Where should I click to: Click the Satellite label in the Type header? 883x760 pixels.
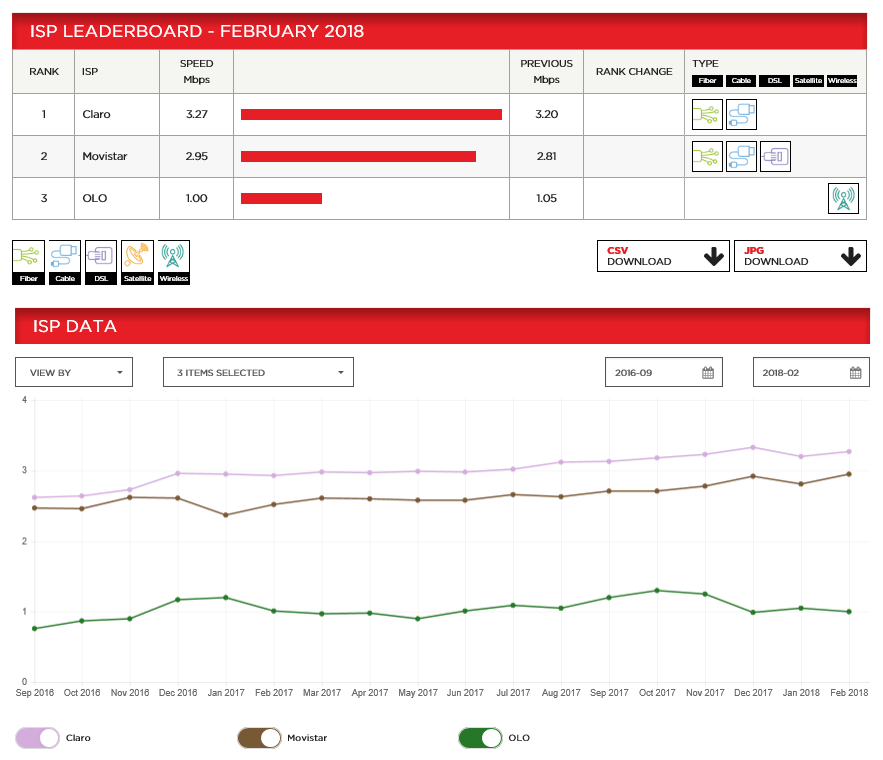[808, 81]
